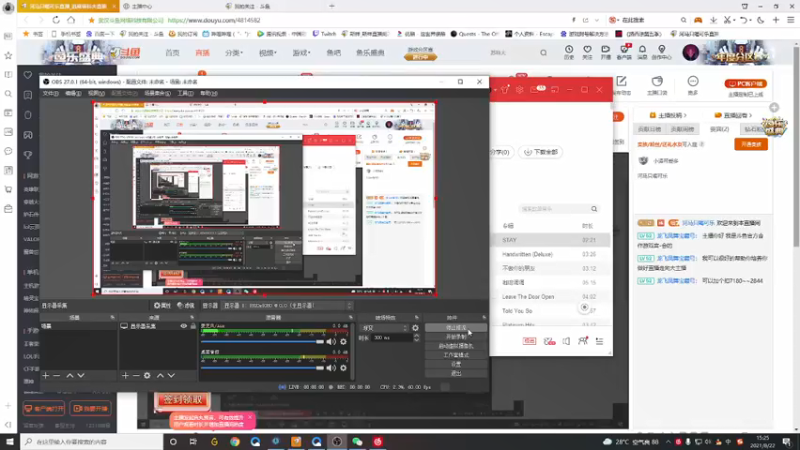Open OBS 视图 View menu
The height and width of the screenshot is (450, 800).
pyautogui.click(x=96, y=93)
